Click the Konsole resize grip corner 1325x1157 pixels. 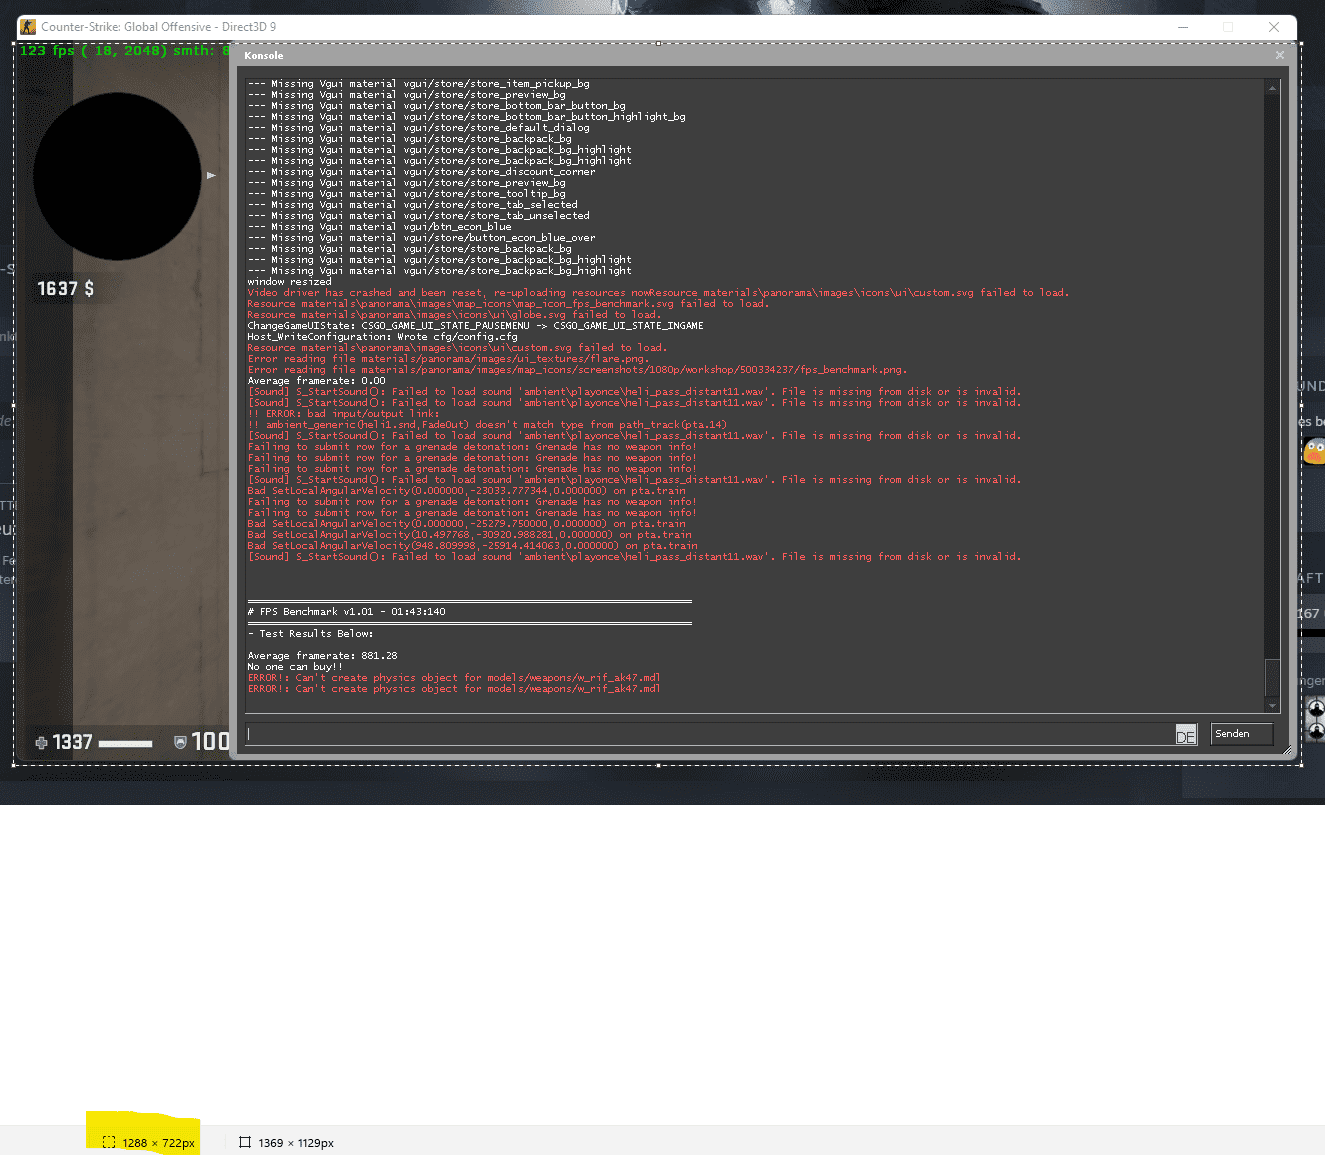(1287, 750)
